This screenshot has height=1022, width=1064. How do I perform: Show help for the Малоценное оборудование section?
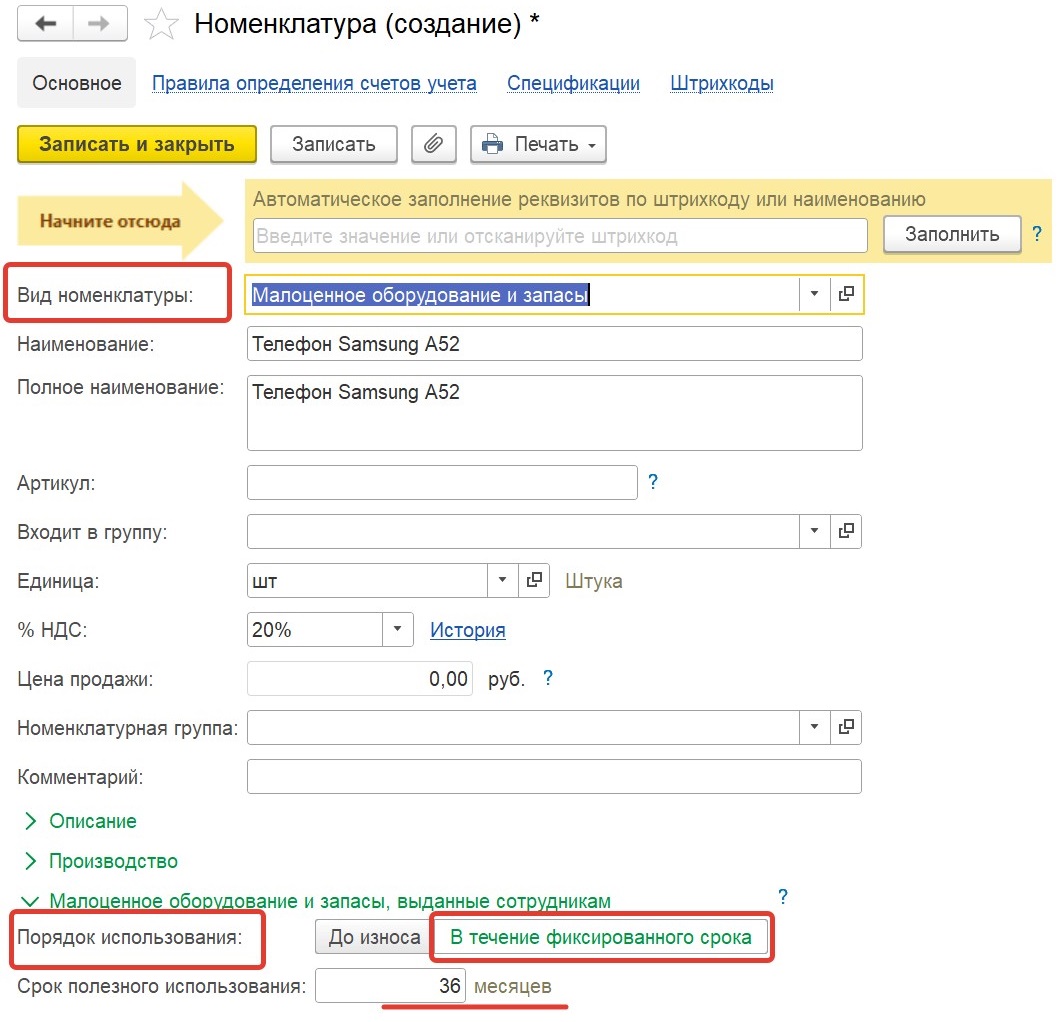[782, 897]
